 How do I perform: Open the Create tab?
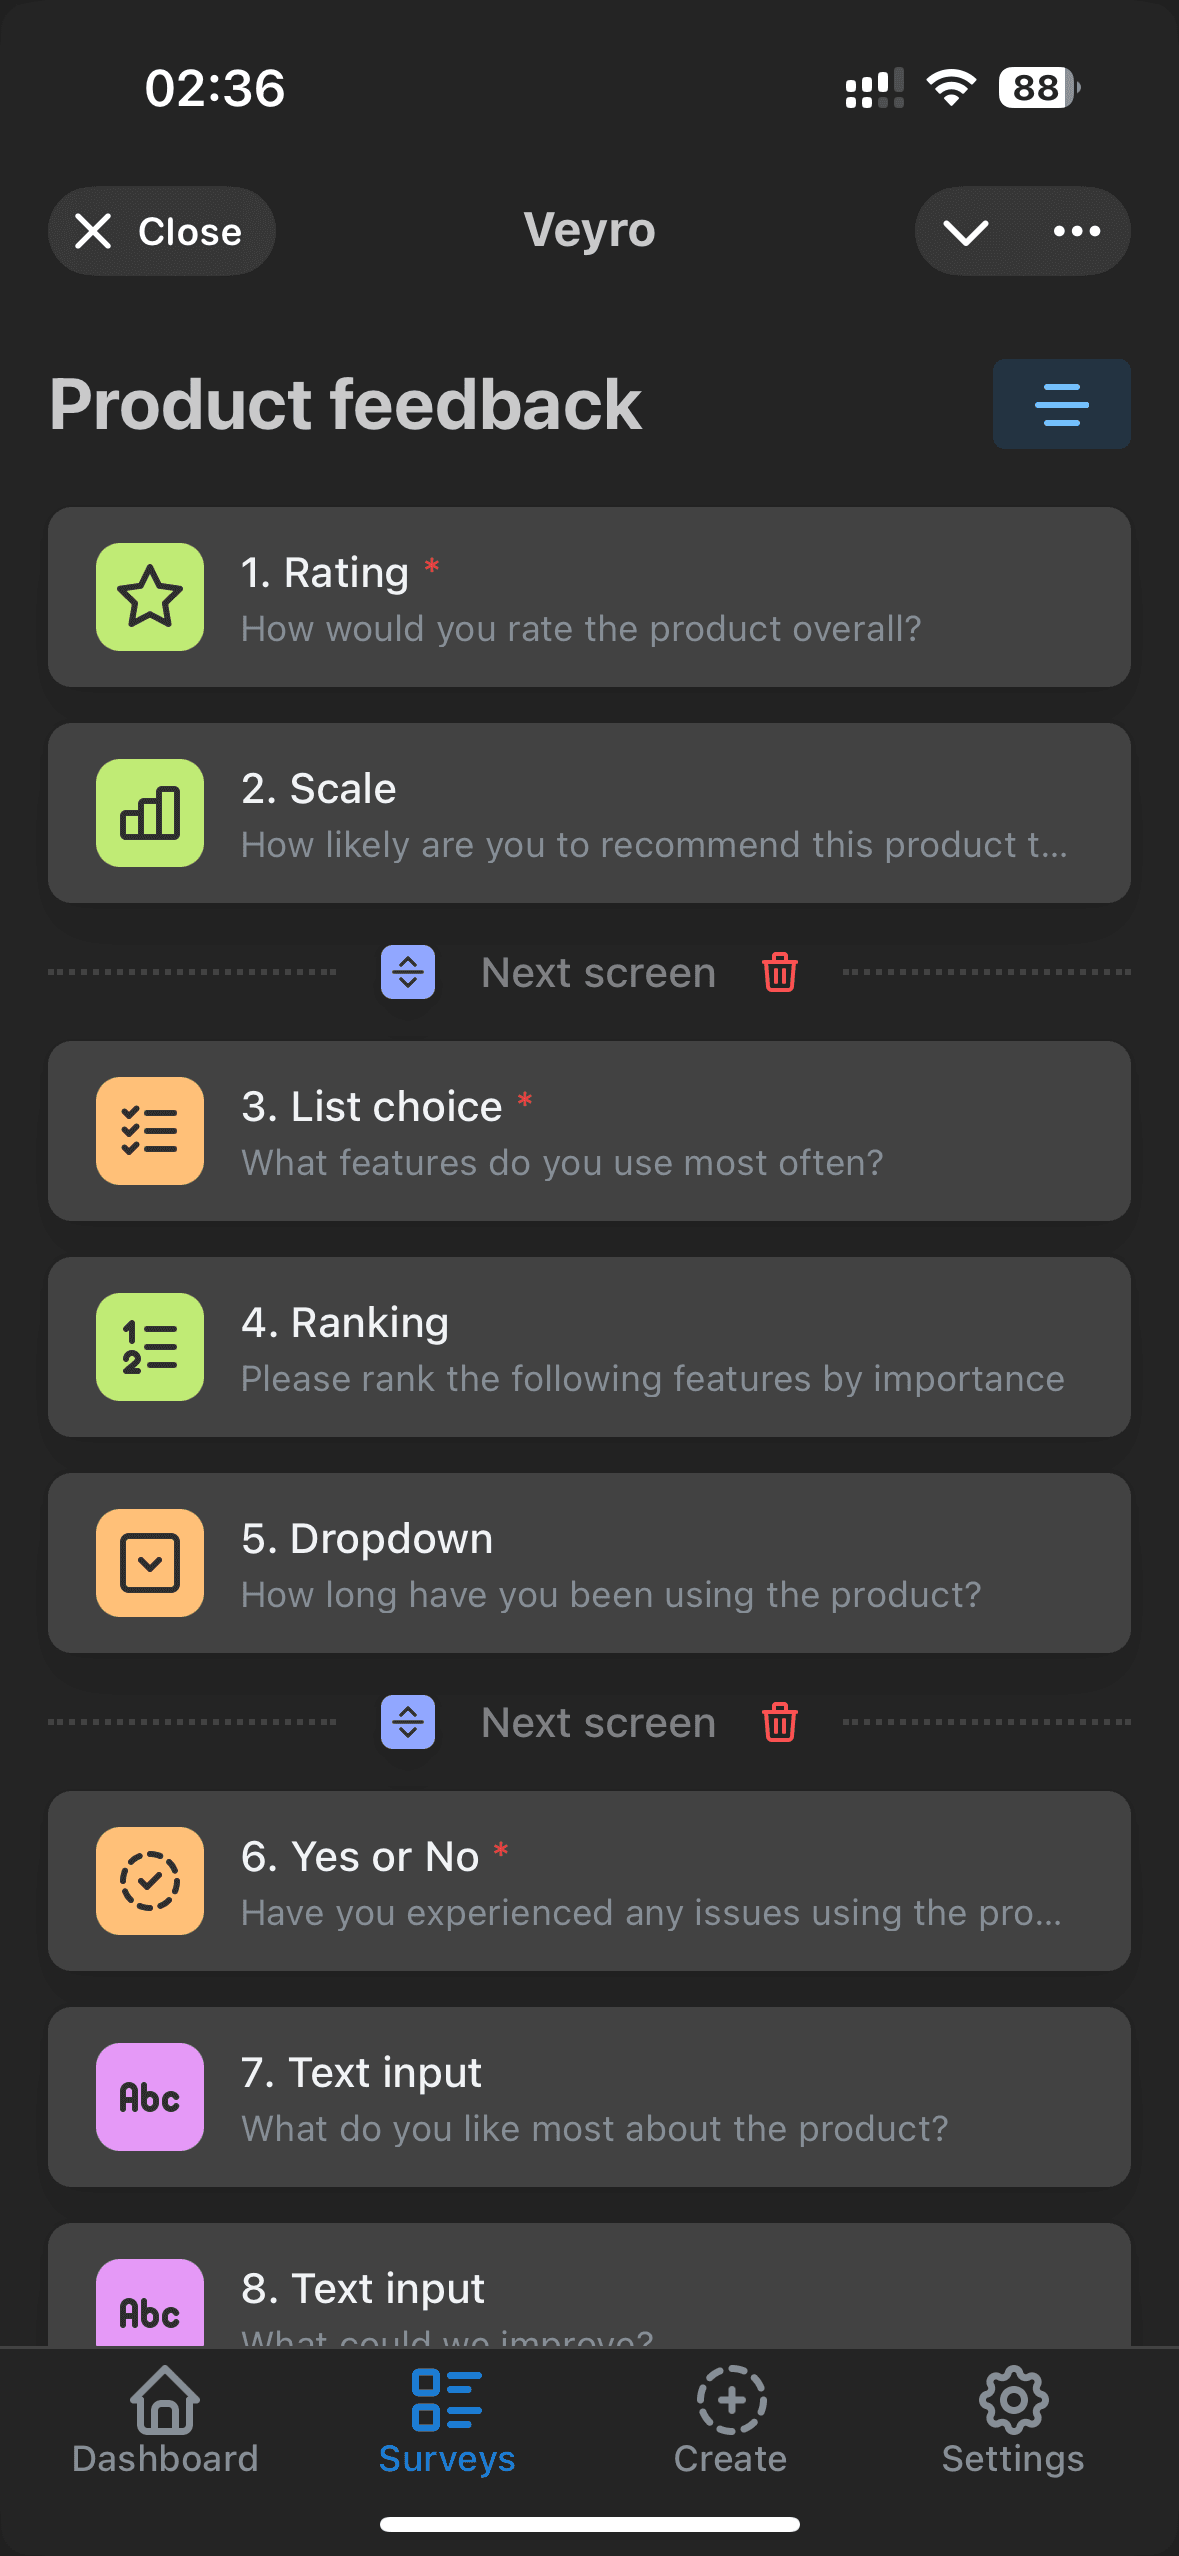730,2420
